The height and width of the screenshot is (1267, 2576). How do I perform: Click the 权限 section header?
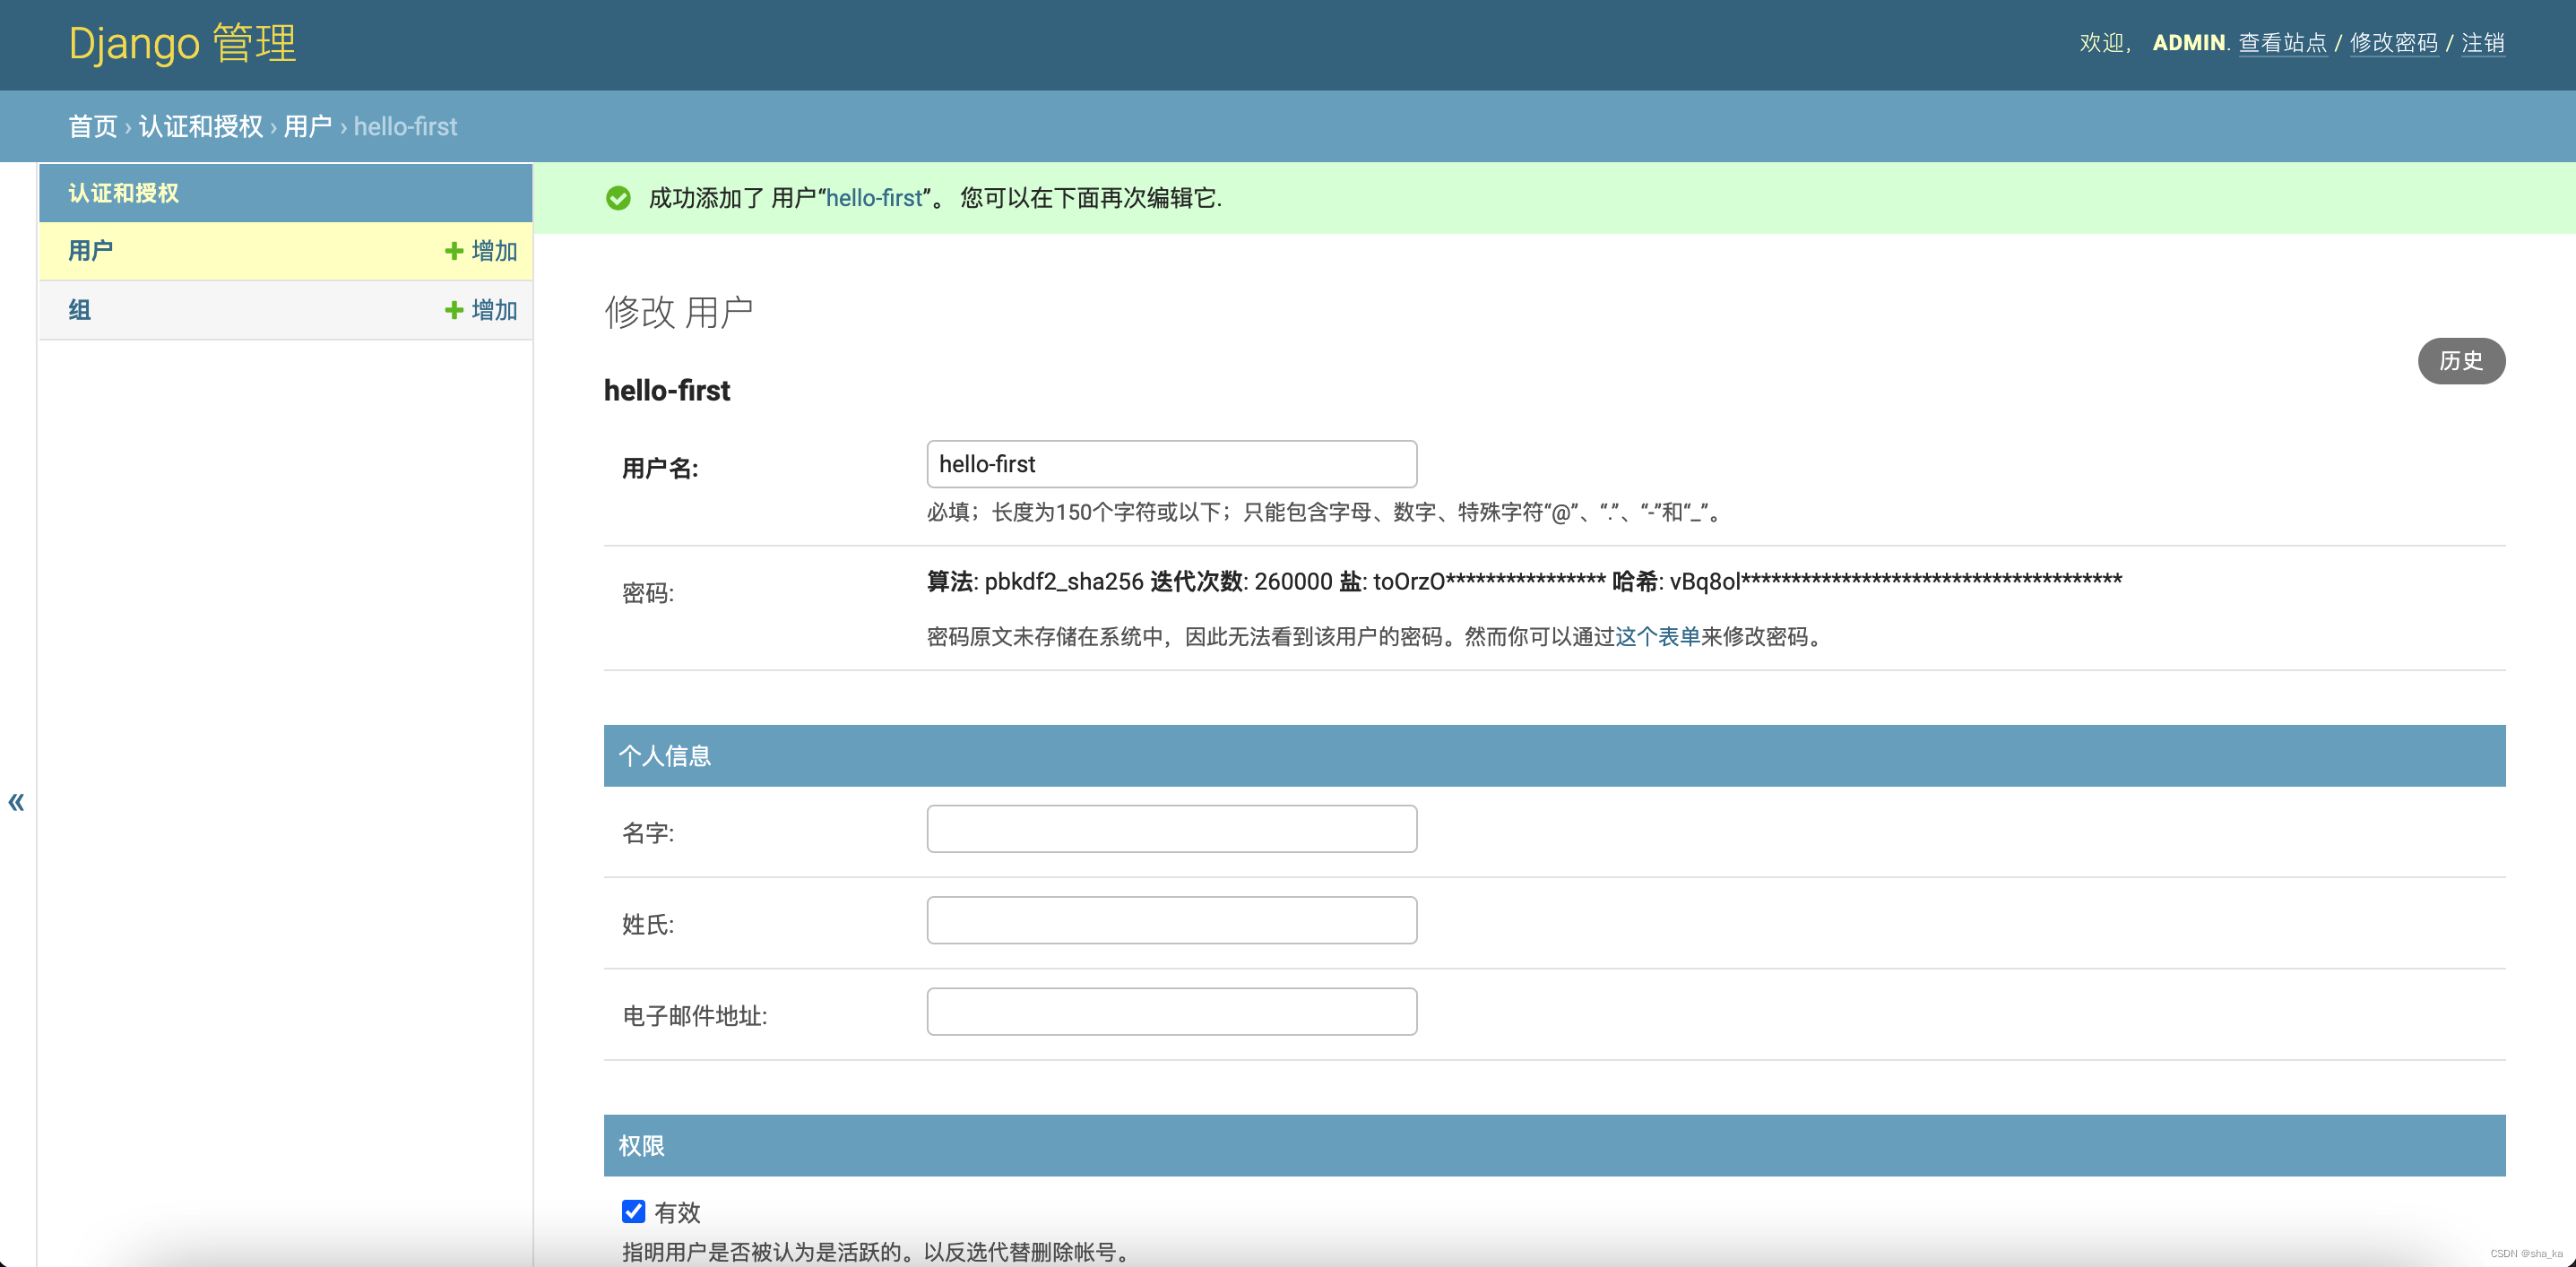(1554, 1146)
